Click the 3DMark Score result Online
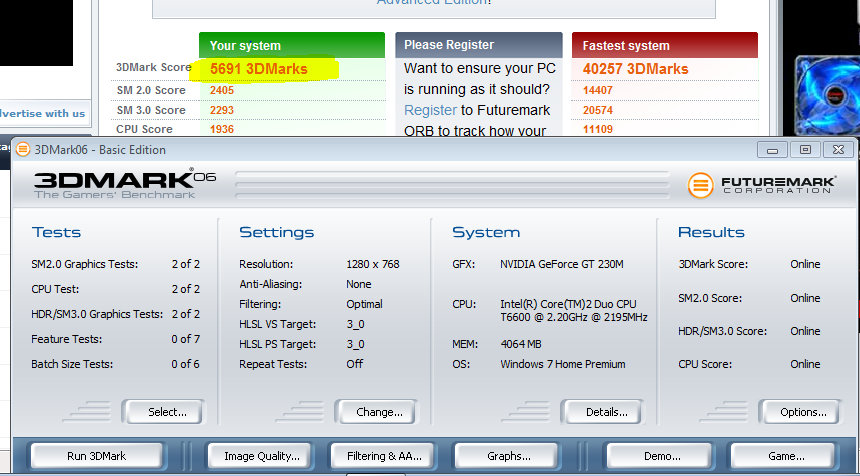 pyautogui.click(x=805, y=264)
